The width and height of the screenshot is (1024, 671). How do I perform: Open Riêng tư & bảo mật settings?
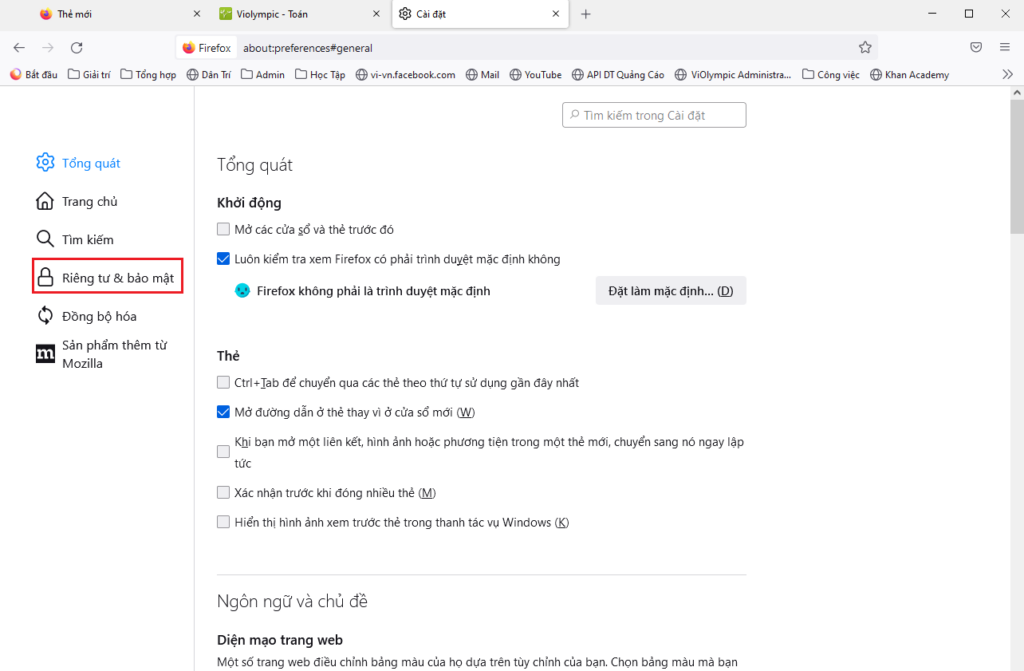coord(107,277)
